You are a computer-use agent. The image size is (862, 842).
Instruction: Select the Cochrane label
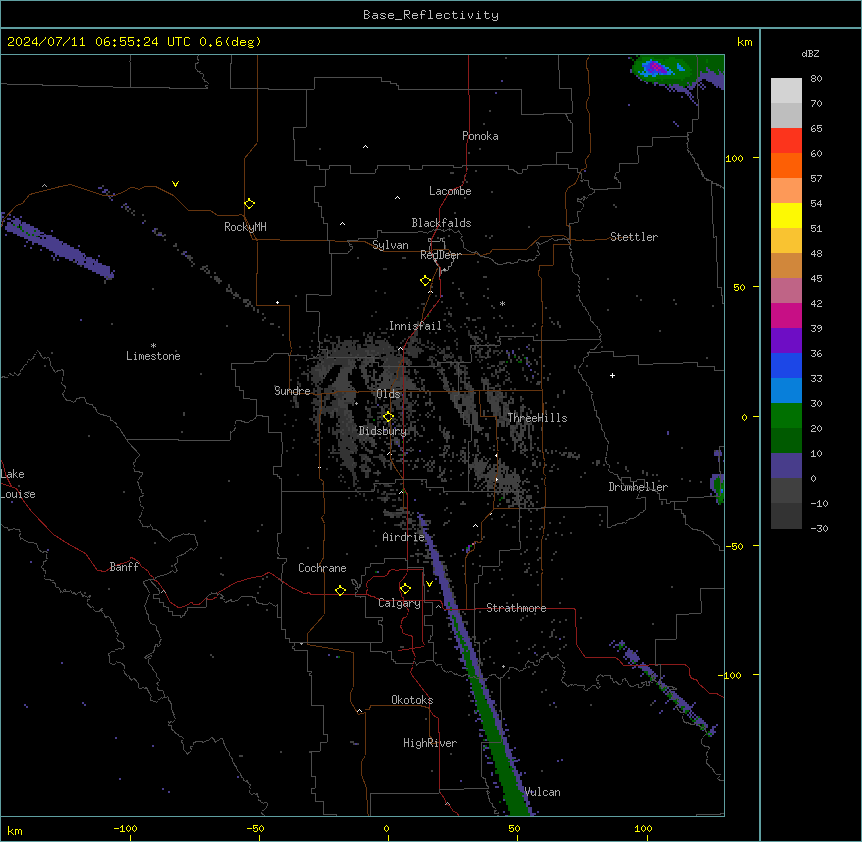tap(322, 568)
